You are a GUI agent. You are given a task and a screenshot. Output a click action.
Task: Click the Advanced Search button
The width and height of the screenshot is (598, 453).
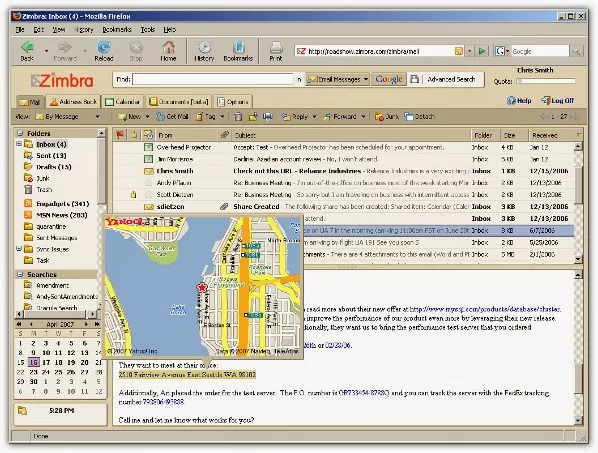coord(451,79)
